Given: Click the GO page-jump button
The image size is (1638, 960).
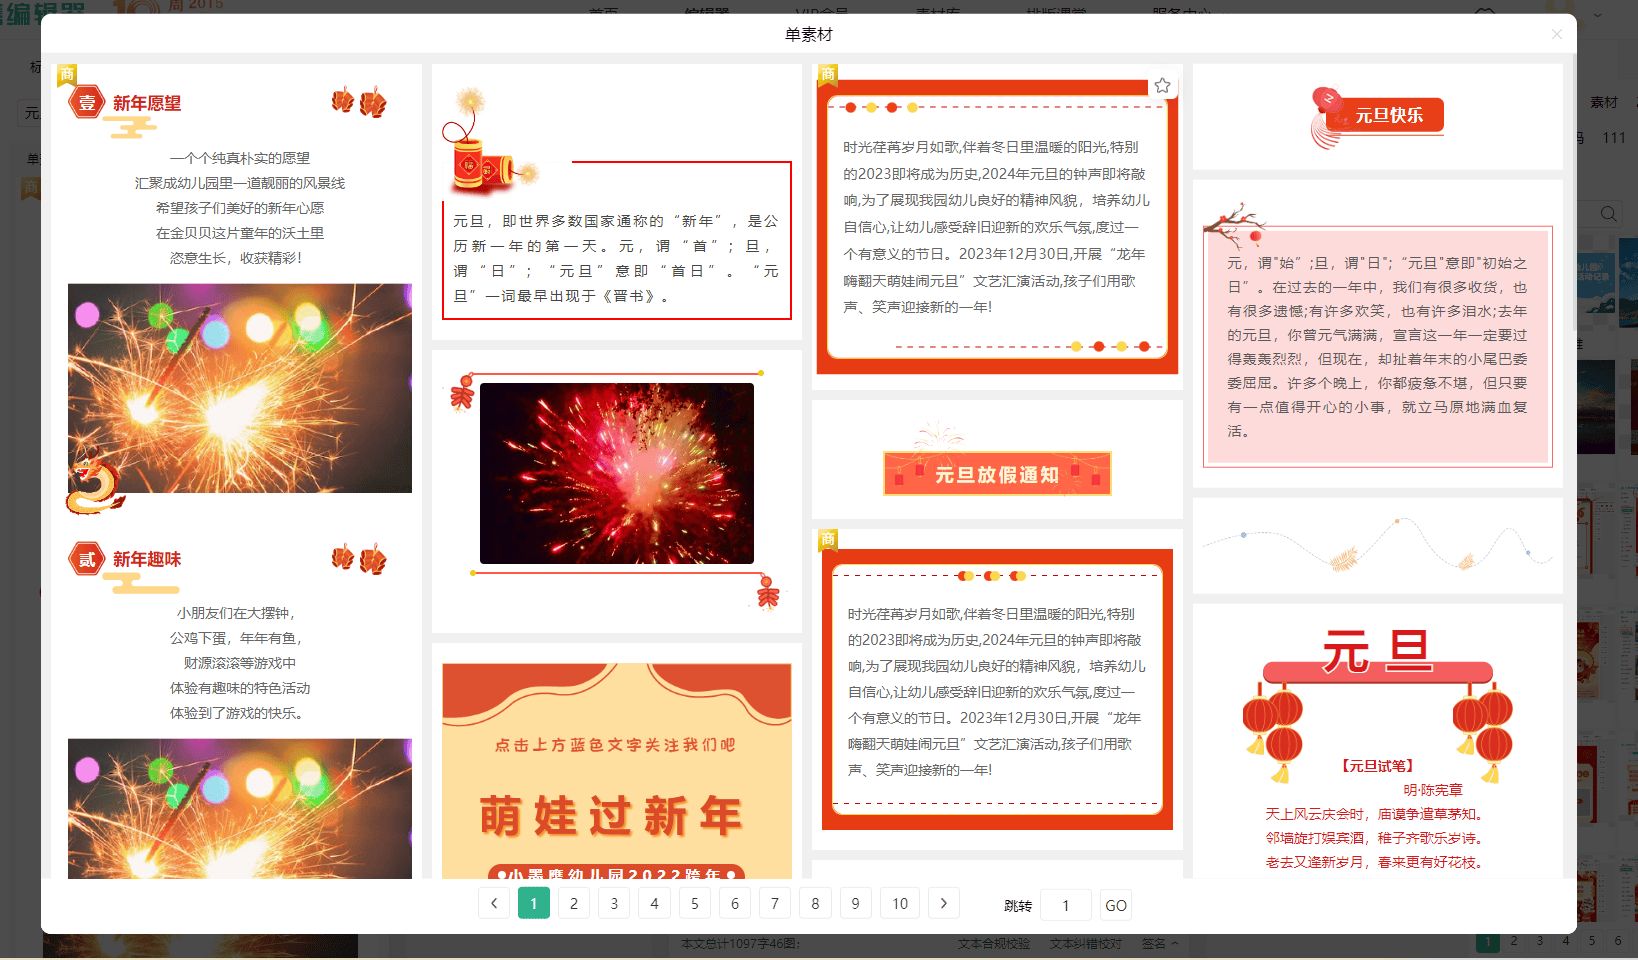Looking at the screenshot, I should [1115, 905].
